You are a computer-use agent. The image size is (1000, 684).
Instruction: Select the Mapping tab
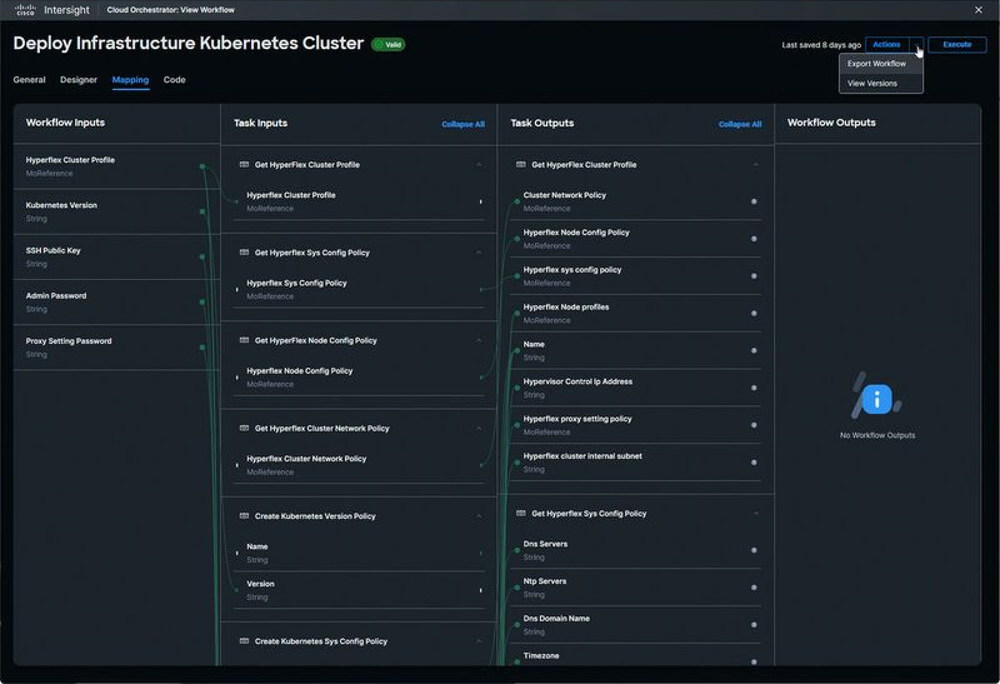tap(130, 80)
